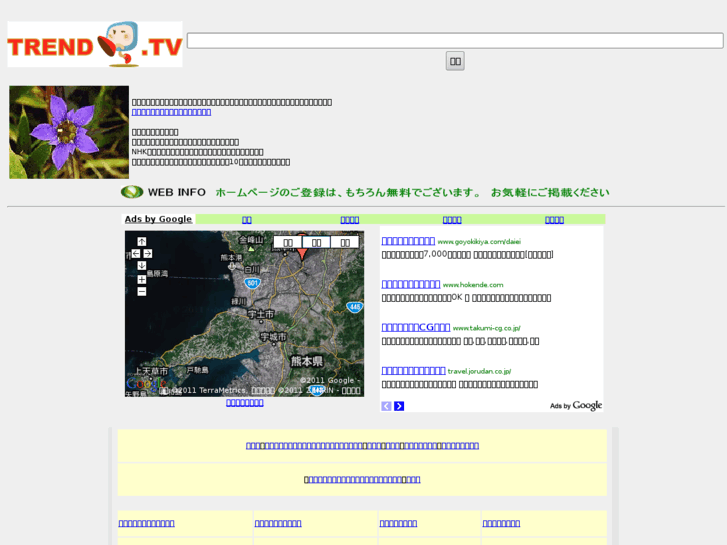The image size is (727, 545).
Task: Click the map label 上天草市
Action: 151,372
